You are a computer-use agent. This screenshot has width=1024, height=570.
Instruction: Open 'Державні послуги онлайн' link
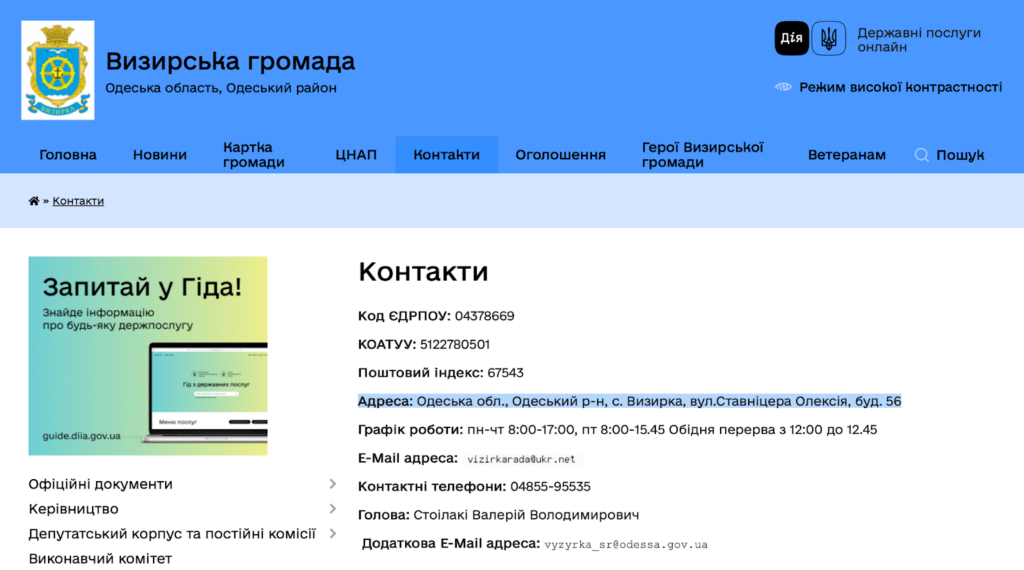918,40
